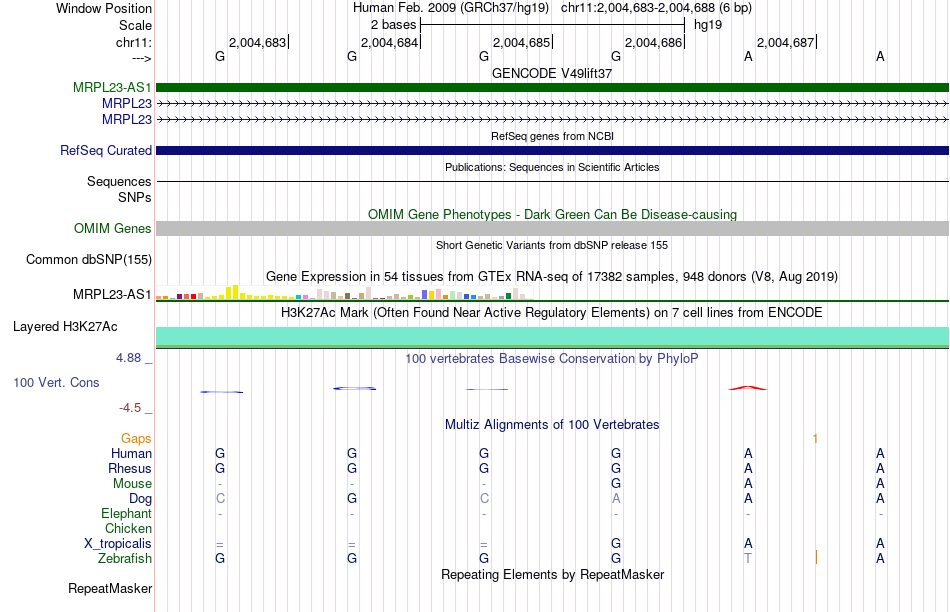950x612 pixels.
Task: Click Publications: Sequences in Scientific Articles title
Action: point(552,167)
